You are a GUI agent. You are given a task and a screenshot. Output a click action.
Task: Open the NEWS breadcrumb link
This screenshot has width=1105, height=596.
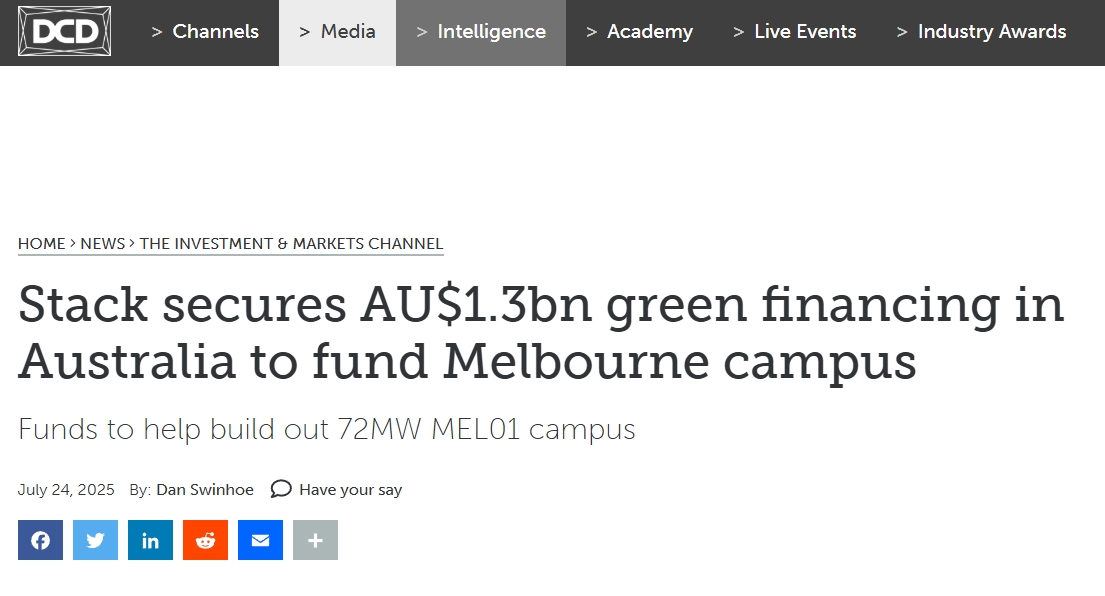(102, 243)
